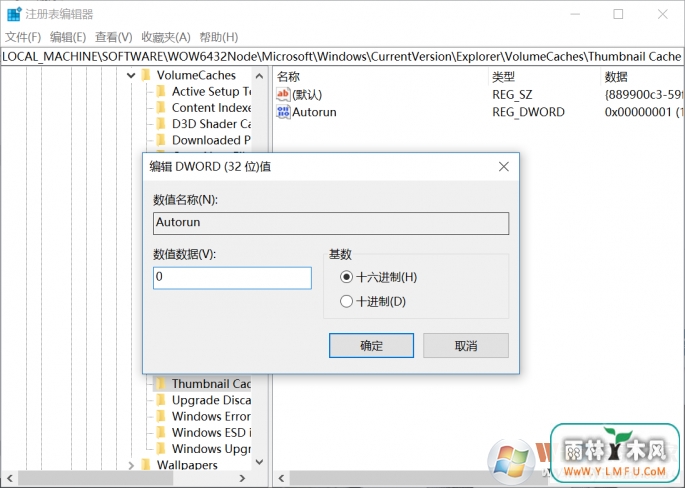Screen dimensions: 685x488
Task: Select the VolumeCaches folder icon
Action: [x=146, y=75]
